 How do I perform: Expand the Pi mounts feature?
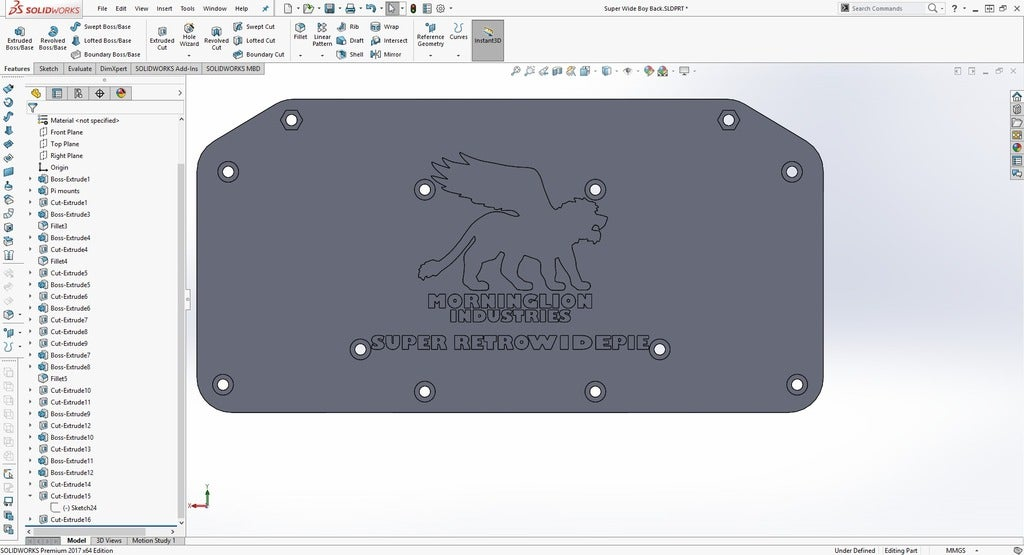point(30,191)
